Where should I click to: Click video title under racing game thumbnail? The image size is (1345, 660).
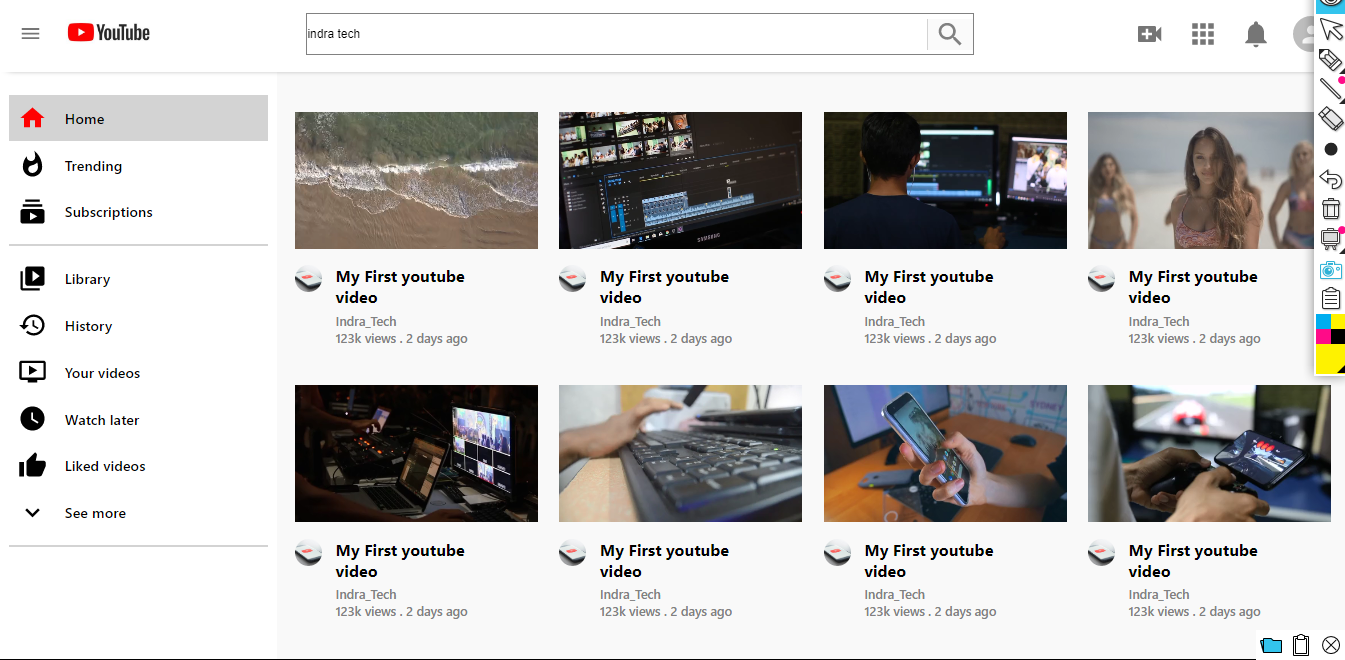pyautogui.click(x=1193, y=561)
